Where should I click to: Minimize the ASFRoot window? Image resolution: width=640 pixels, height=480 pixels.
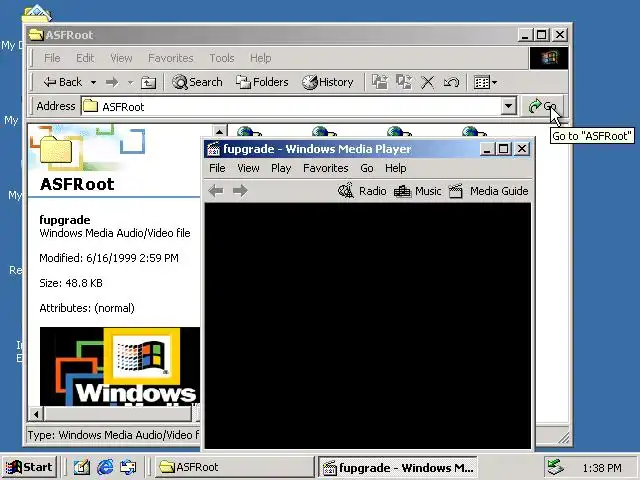point(525,35)
